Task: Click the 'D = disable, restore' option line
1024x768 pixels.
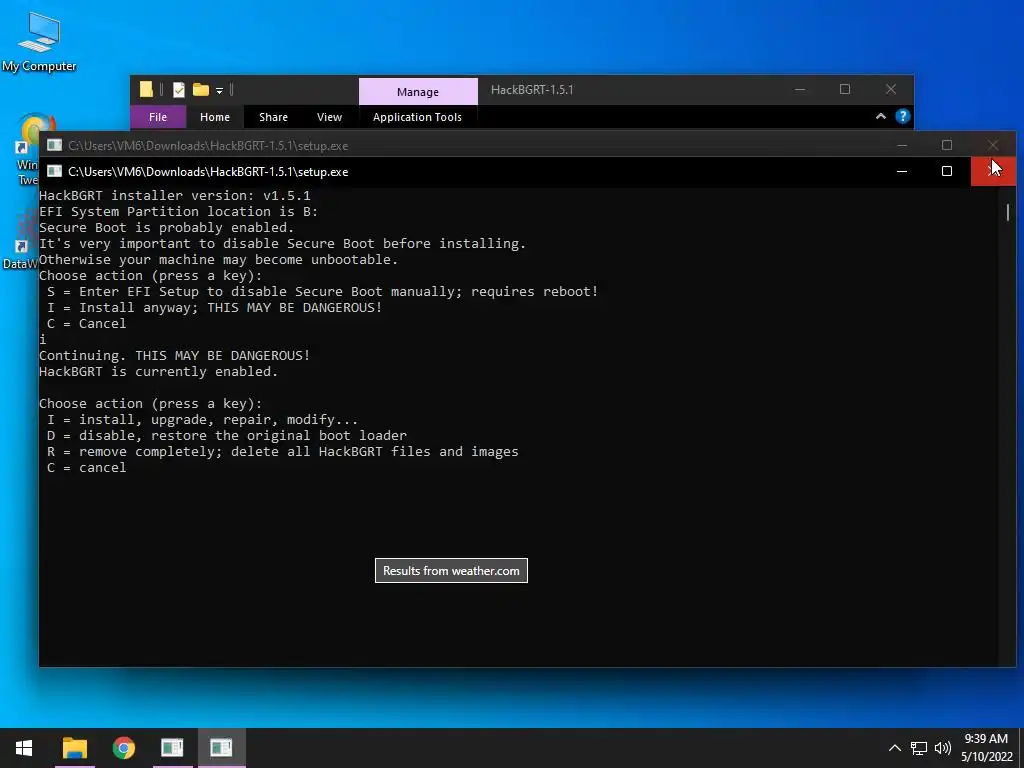Action: (227, 436)
